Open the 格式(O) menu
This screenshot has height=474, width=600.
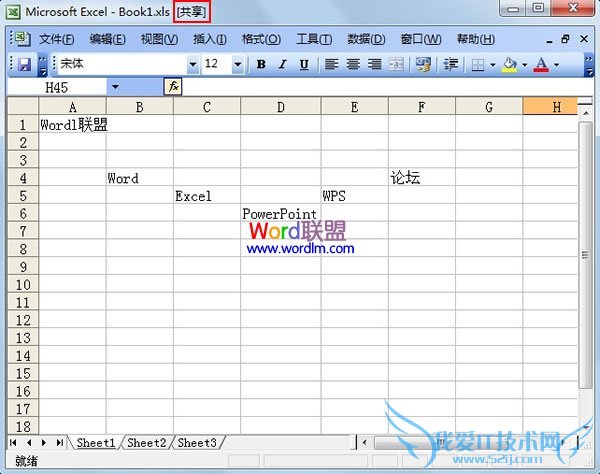[261, 39]
